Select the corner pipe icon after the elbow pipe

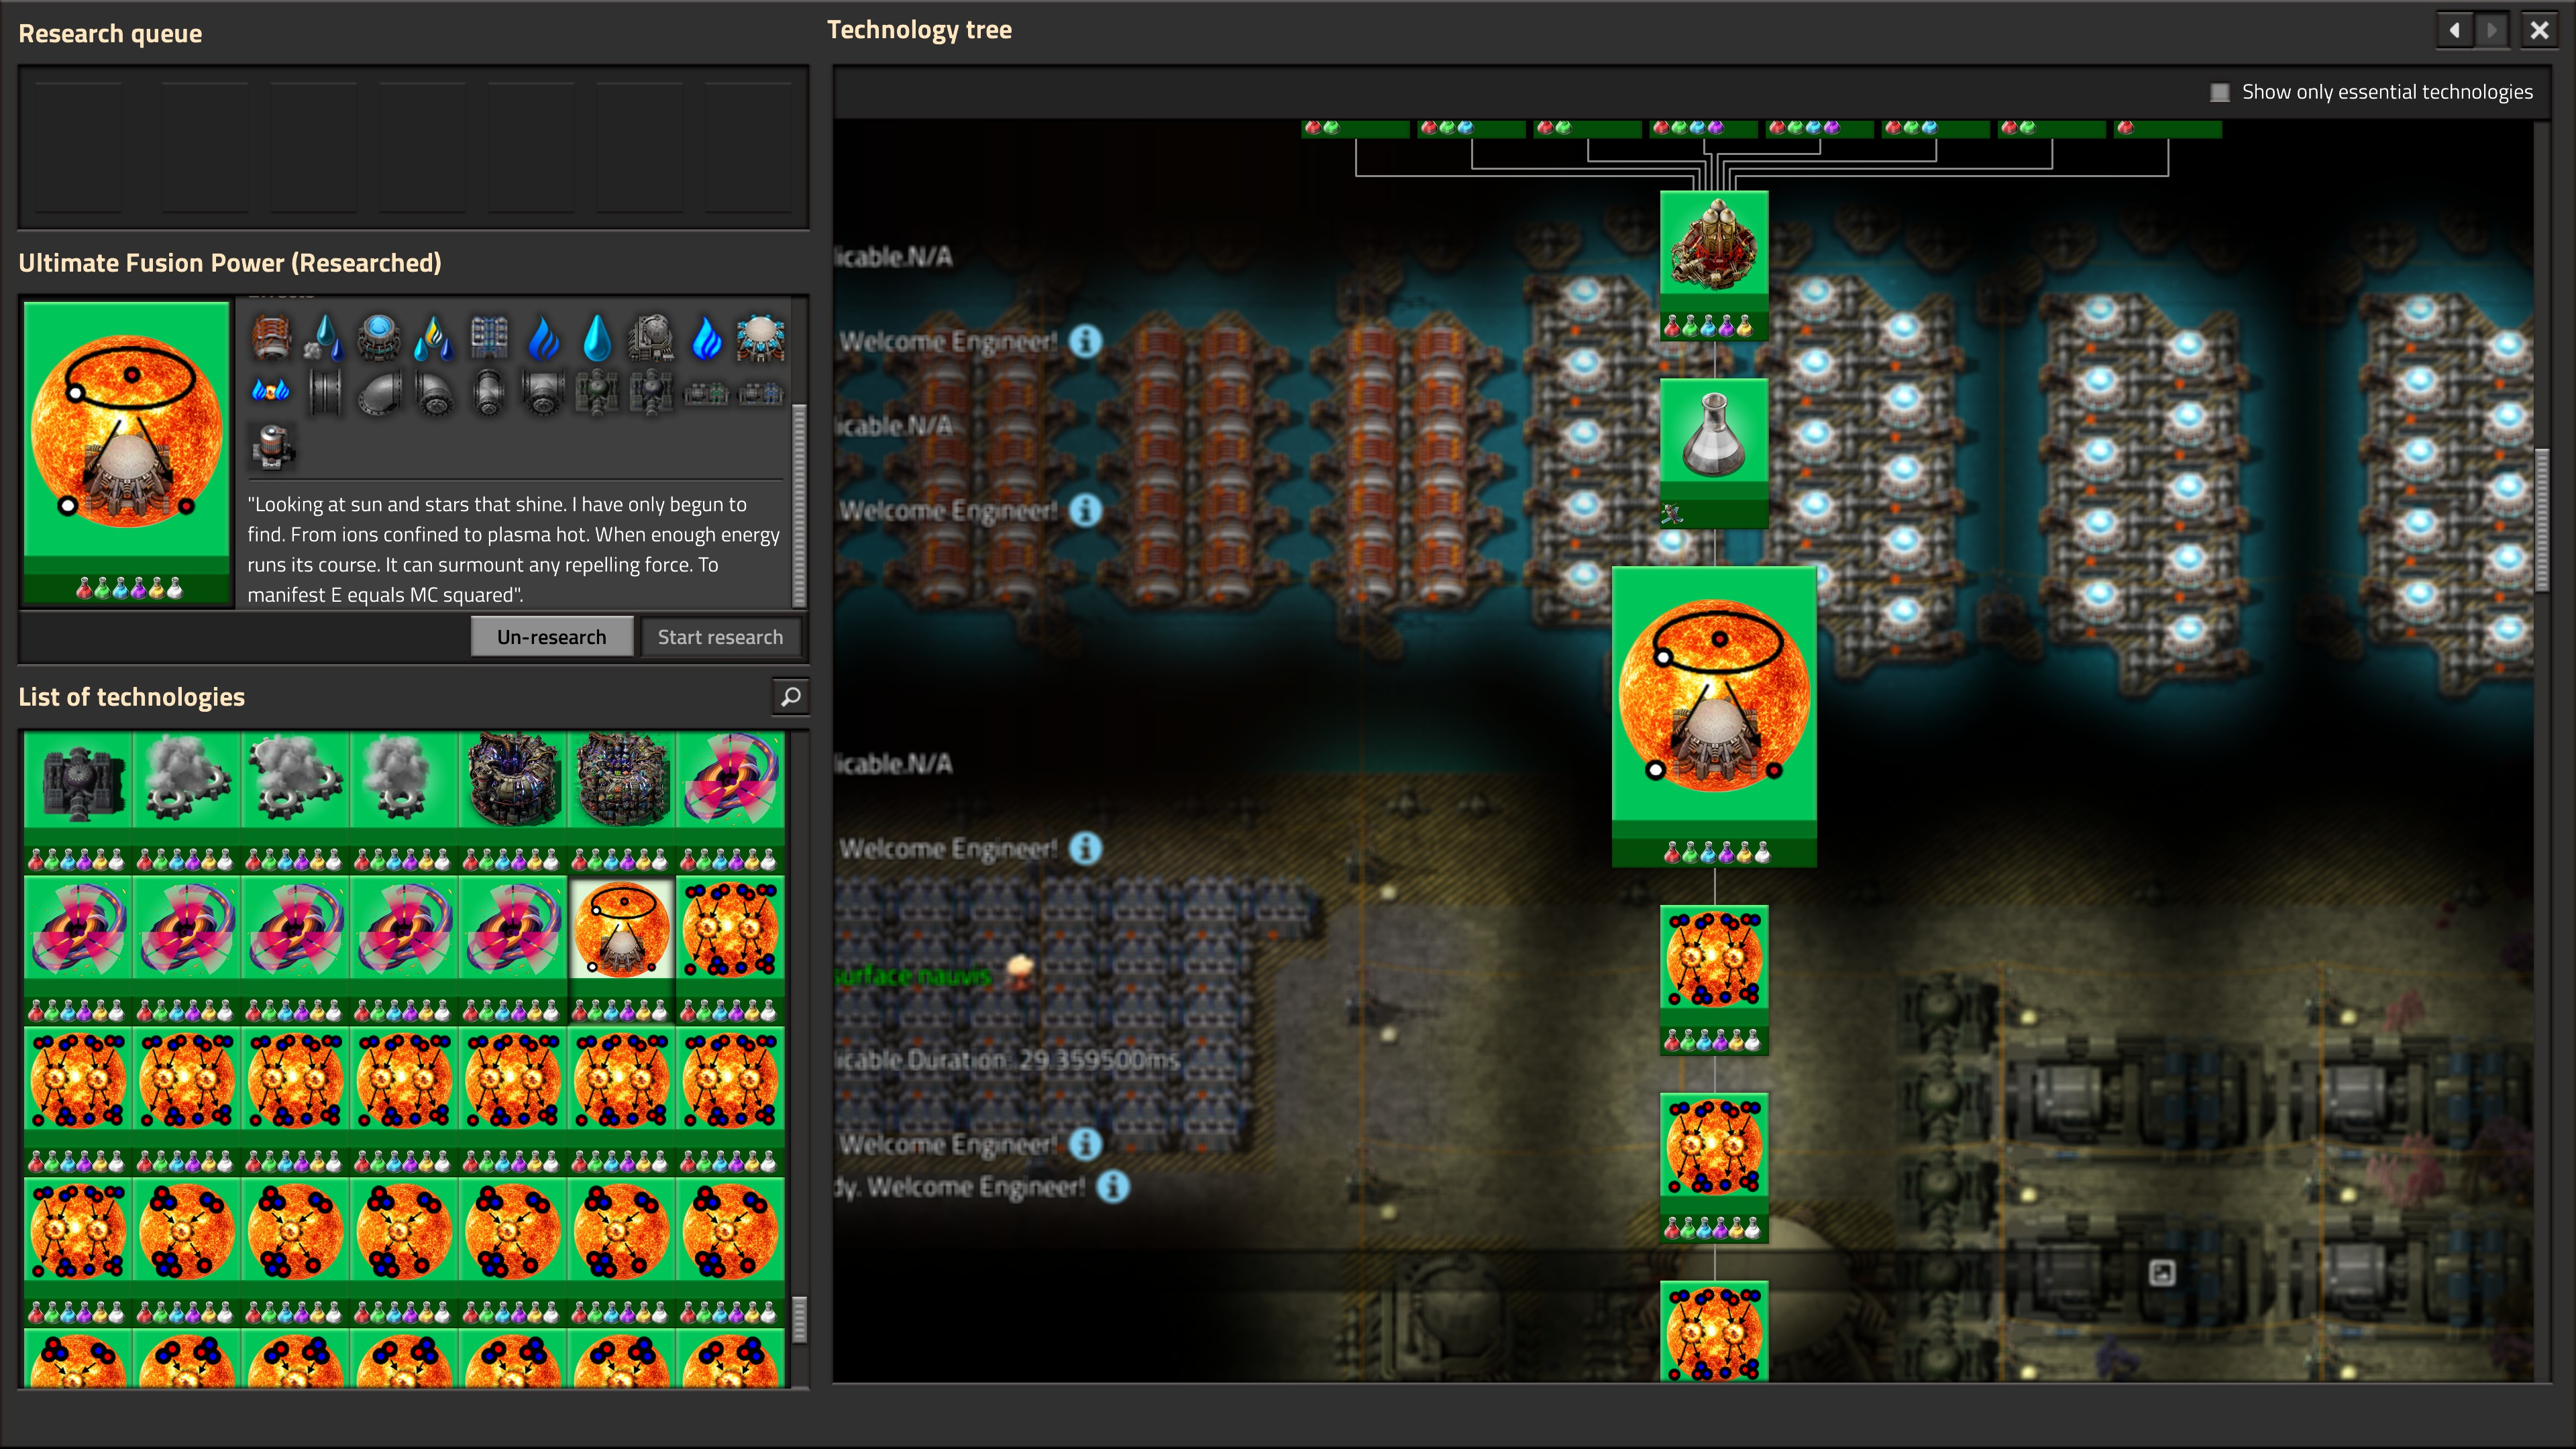(434, 392)
